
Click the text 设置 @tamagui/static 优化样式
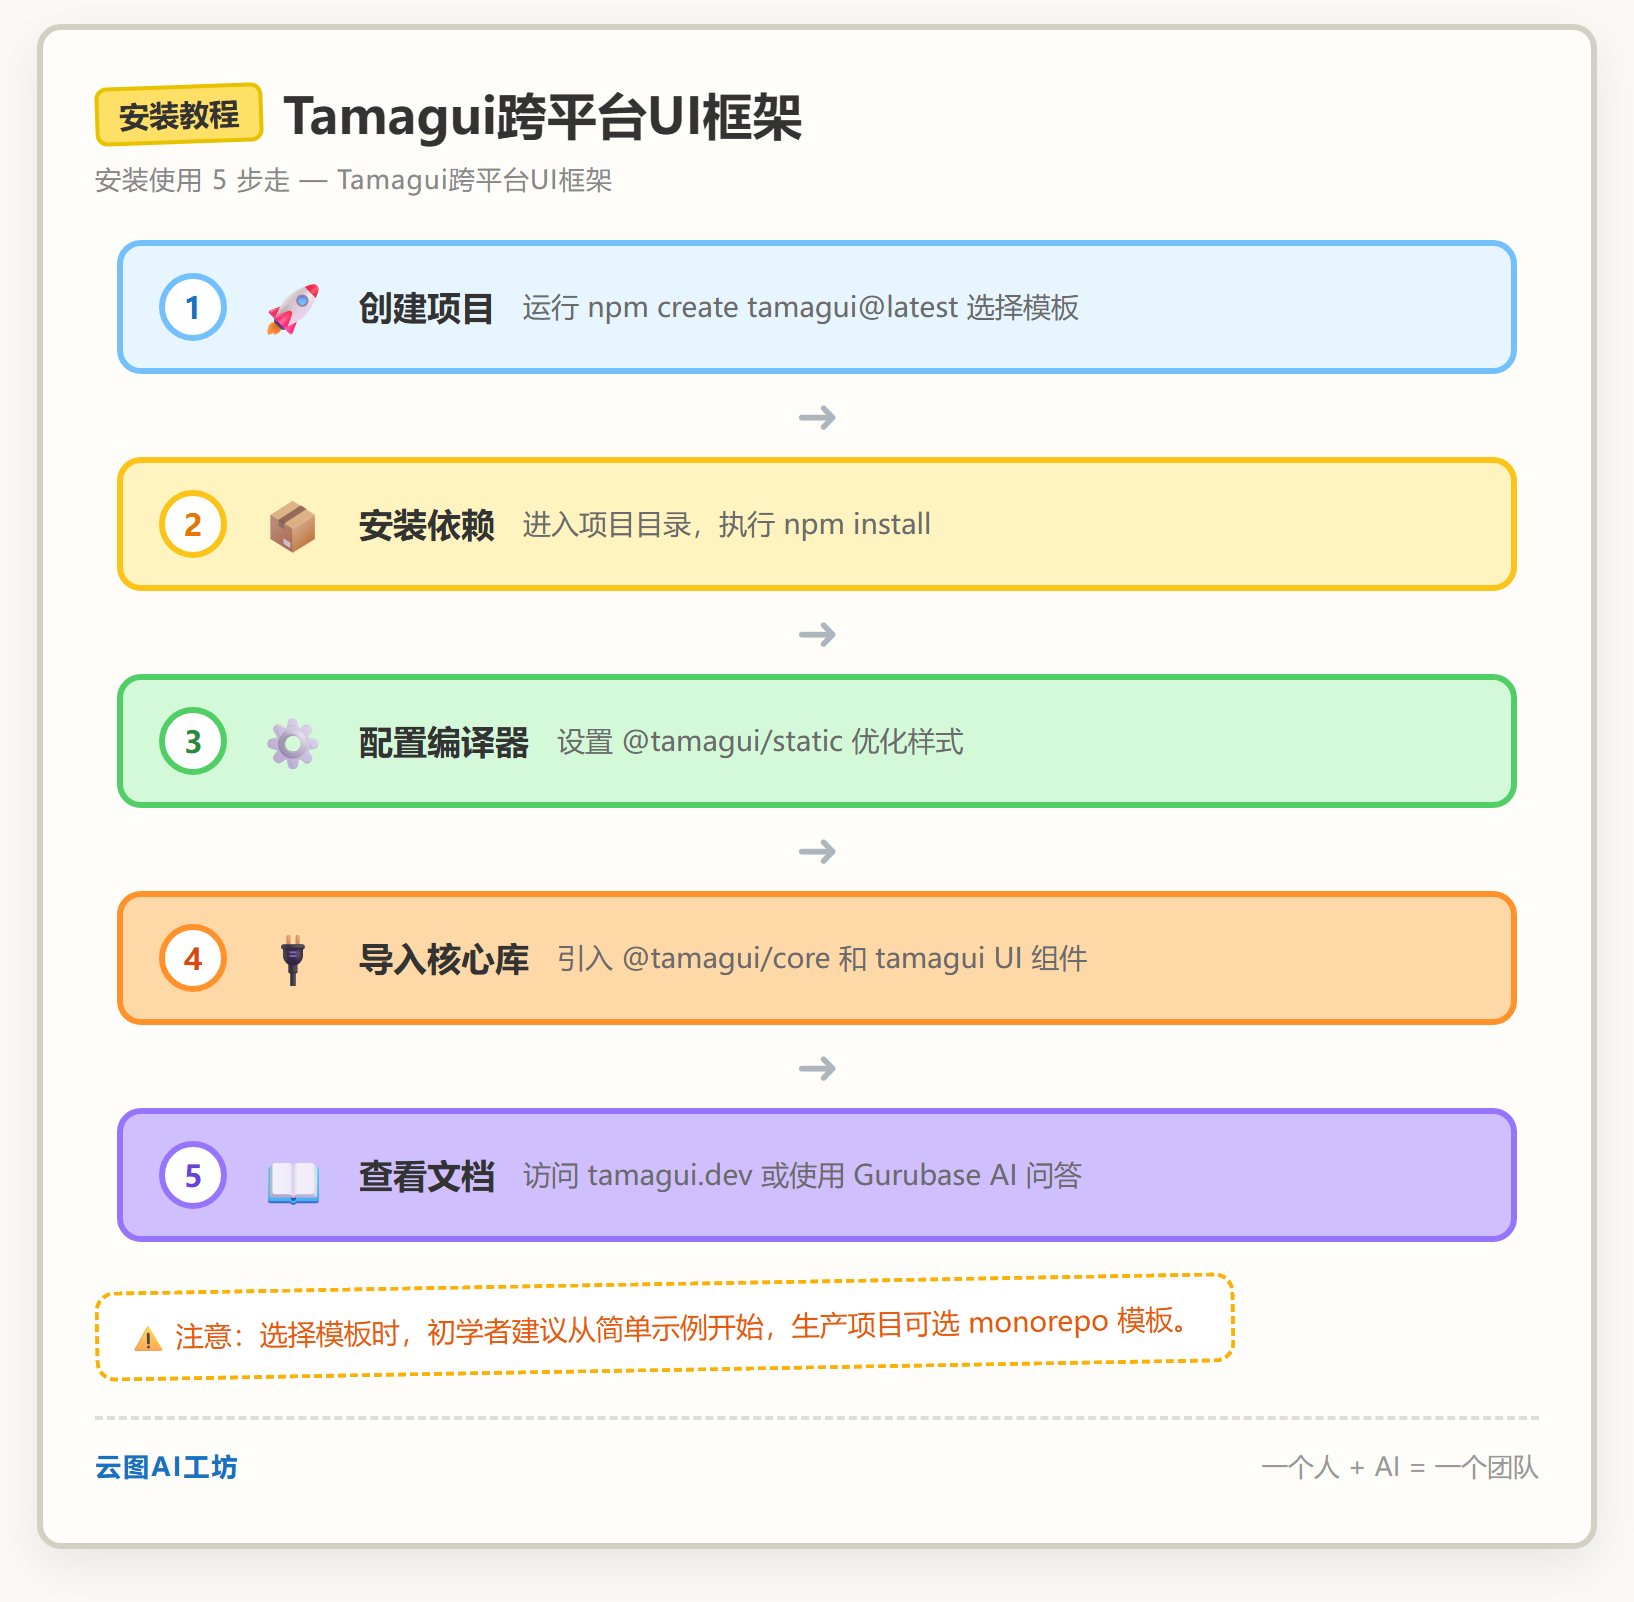(x=761, y=741)
